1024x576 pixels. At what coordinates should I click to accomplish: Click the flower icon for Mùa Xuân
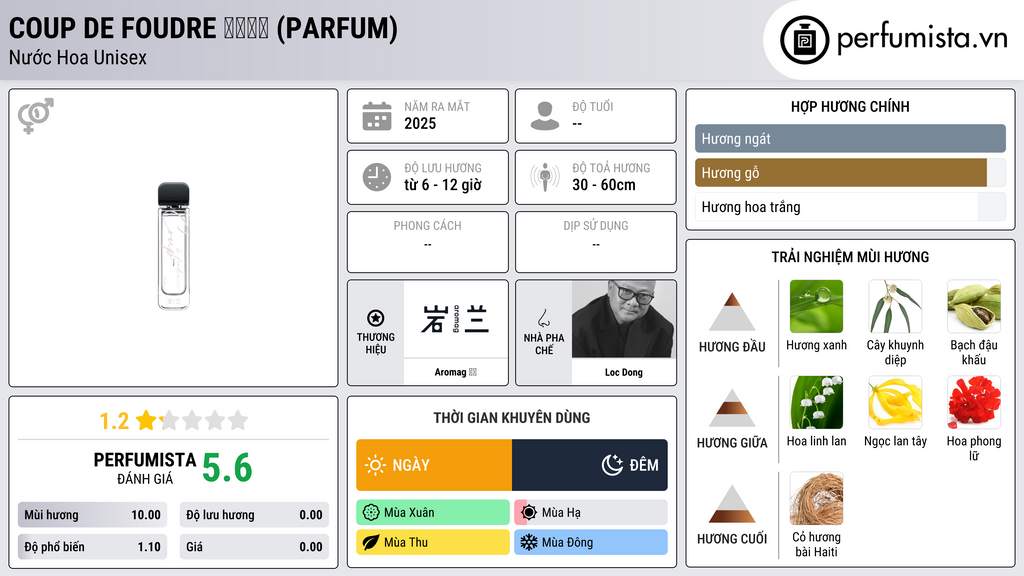pyautogui.click(x=371, y=513)
